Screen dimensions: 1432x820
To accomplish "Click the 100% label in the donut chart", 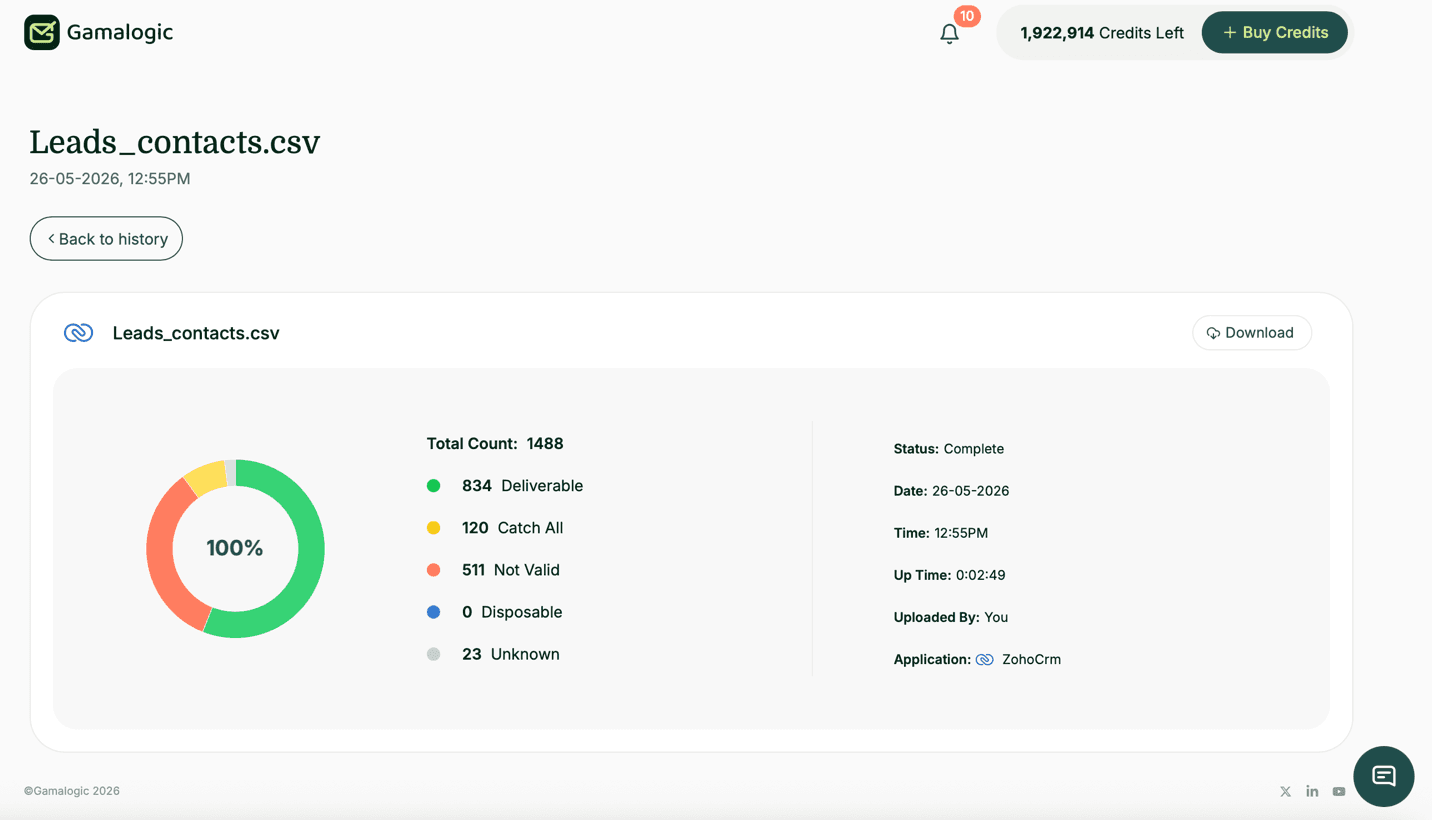I will [x=235, y=548].
